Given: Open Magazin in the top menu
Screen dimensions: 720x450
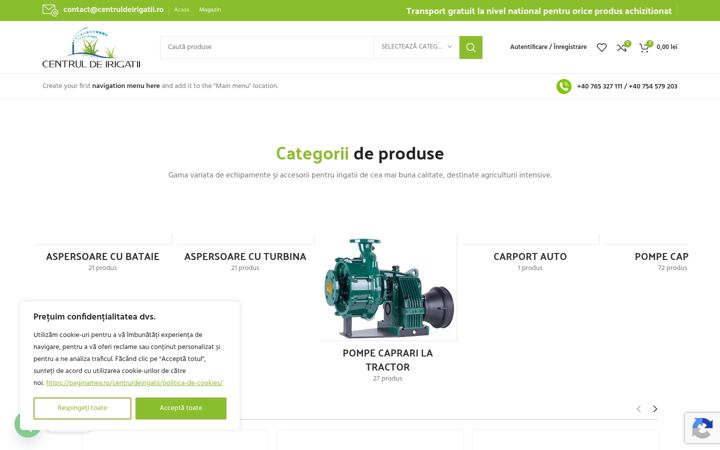Looking at the screenshot, I should pyautogui.click(x=210, y=10).
